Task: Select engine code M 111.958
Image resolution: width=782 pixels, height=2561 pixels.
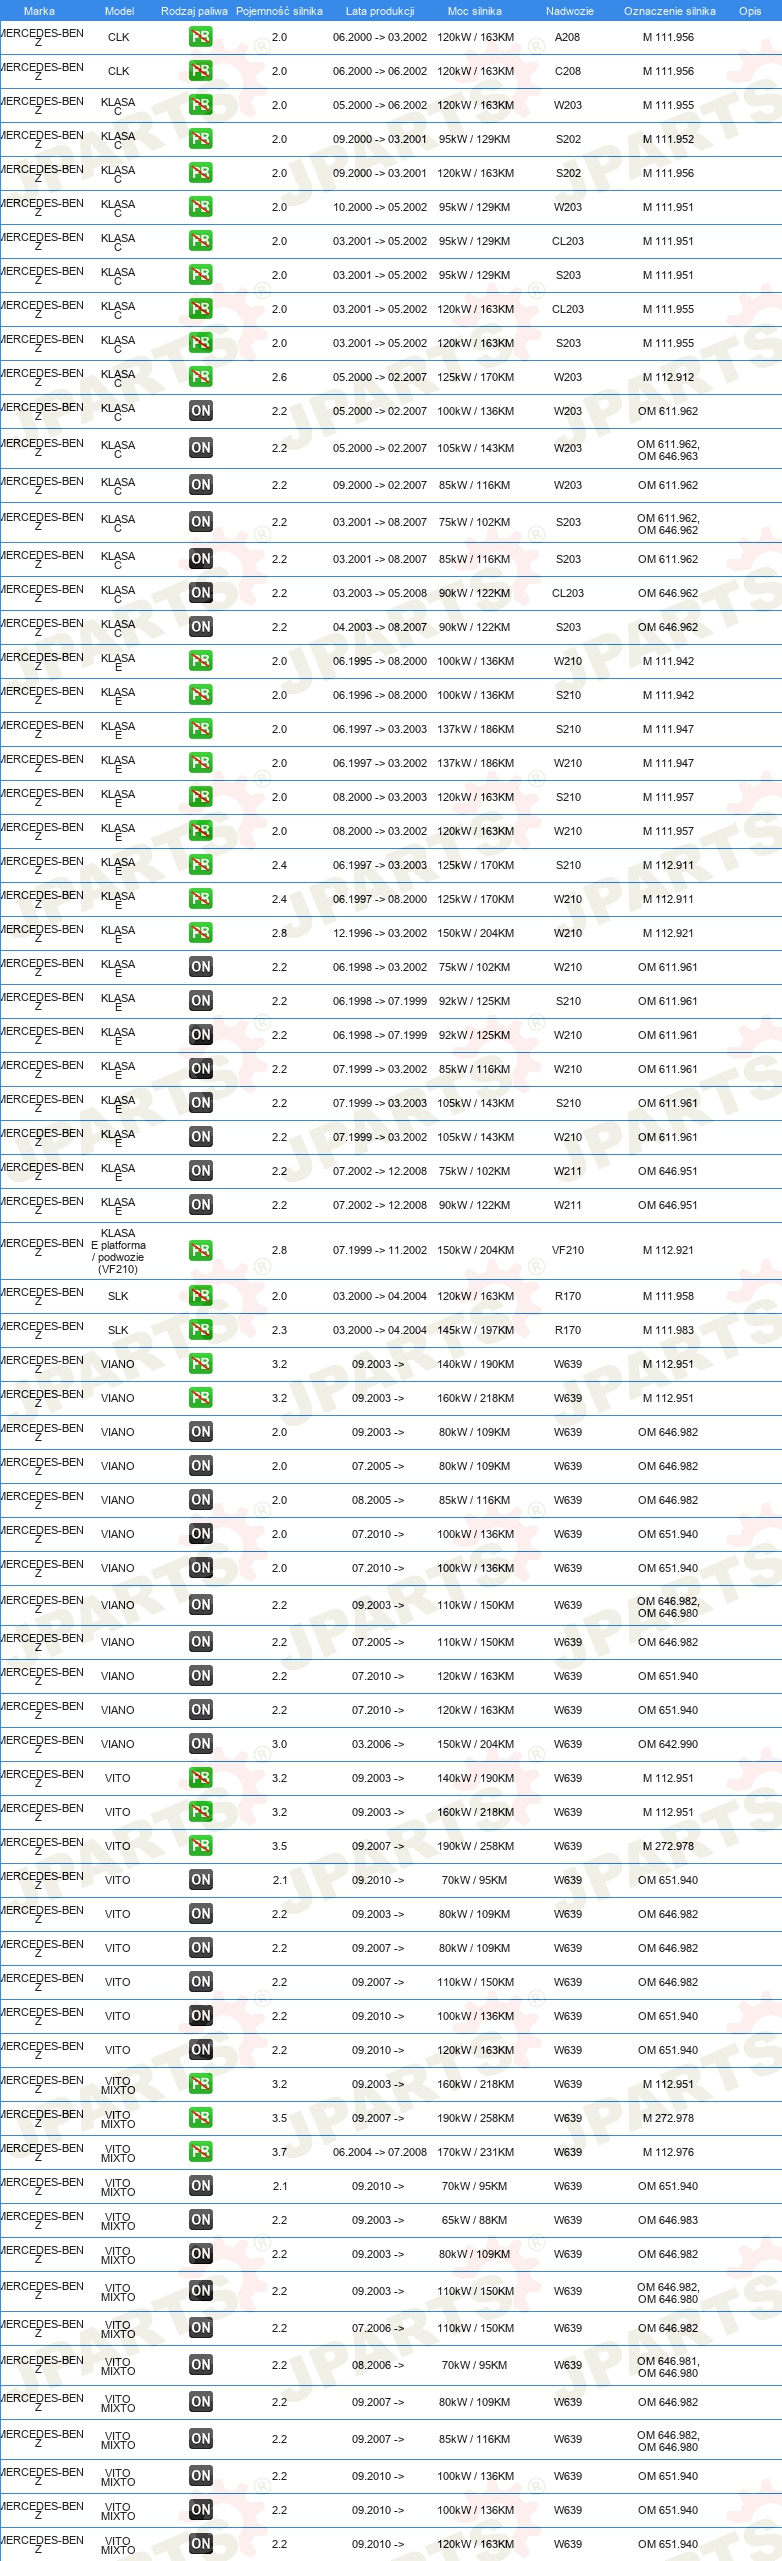Action: pyautogui.click(x=668, y=1296)
